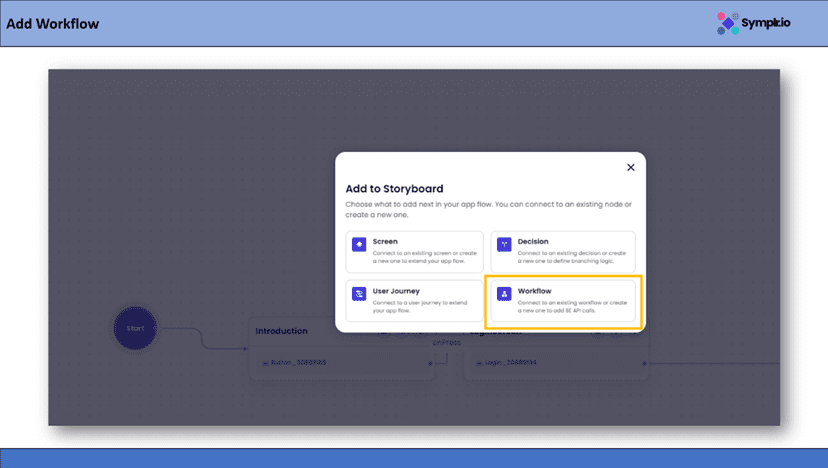This screenshot has height=468, width=828.
Task: Click the Start node circle
Action: [x=135, y=328]
